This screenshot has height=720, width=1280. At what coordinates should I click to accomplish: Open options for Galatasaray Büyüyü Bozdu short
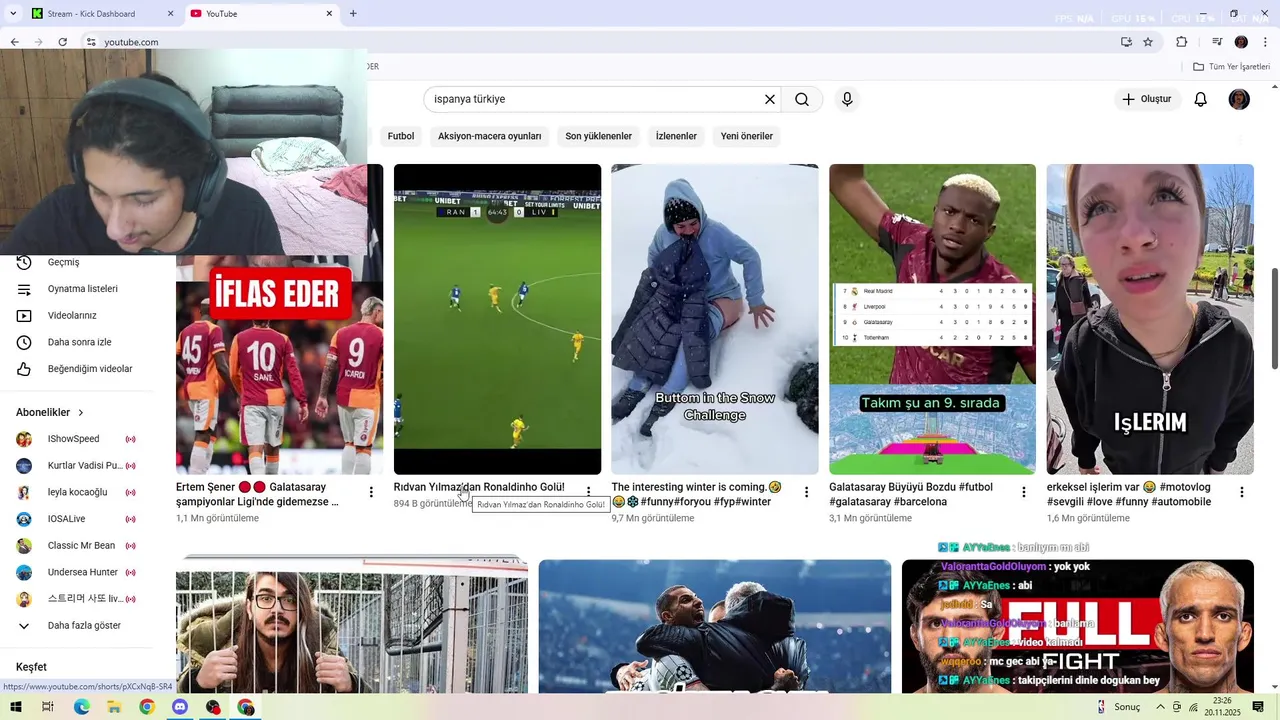coord(1024,492)
